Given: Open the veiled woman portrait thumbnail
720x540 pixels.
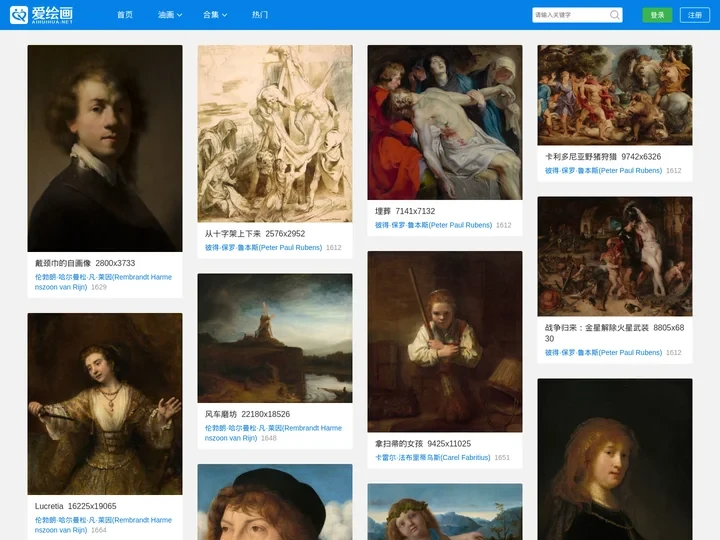Looking at the screenshot, I should click(615, 459).
